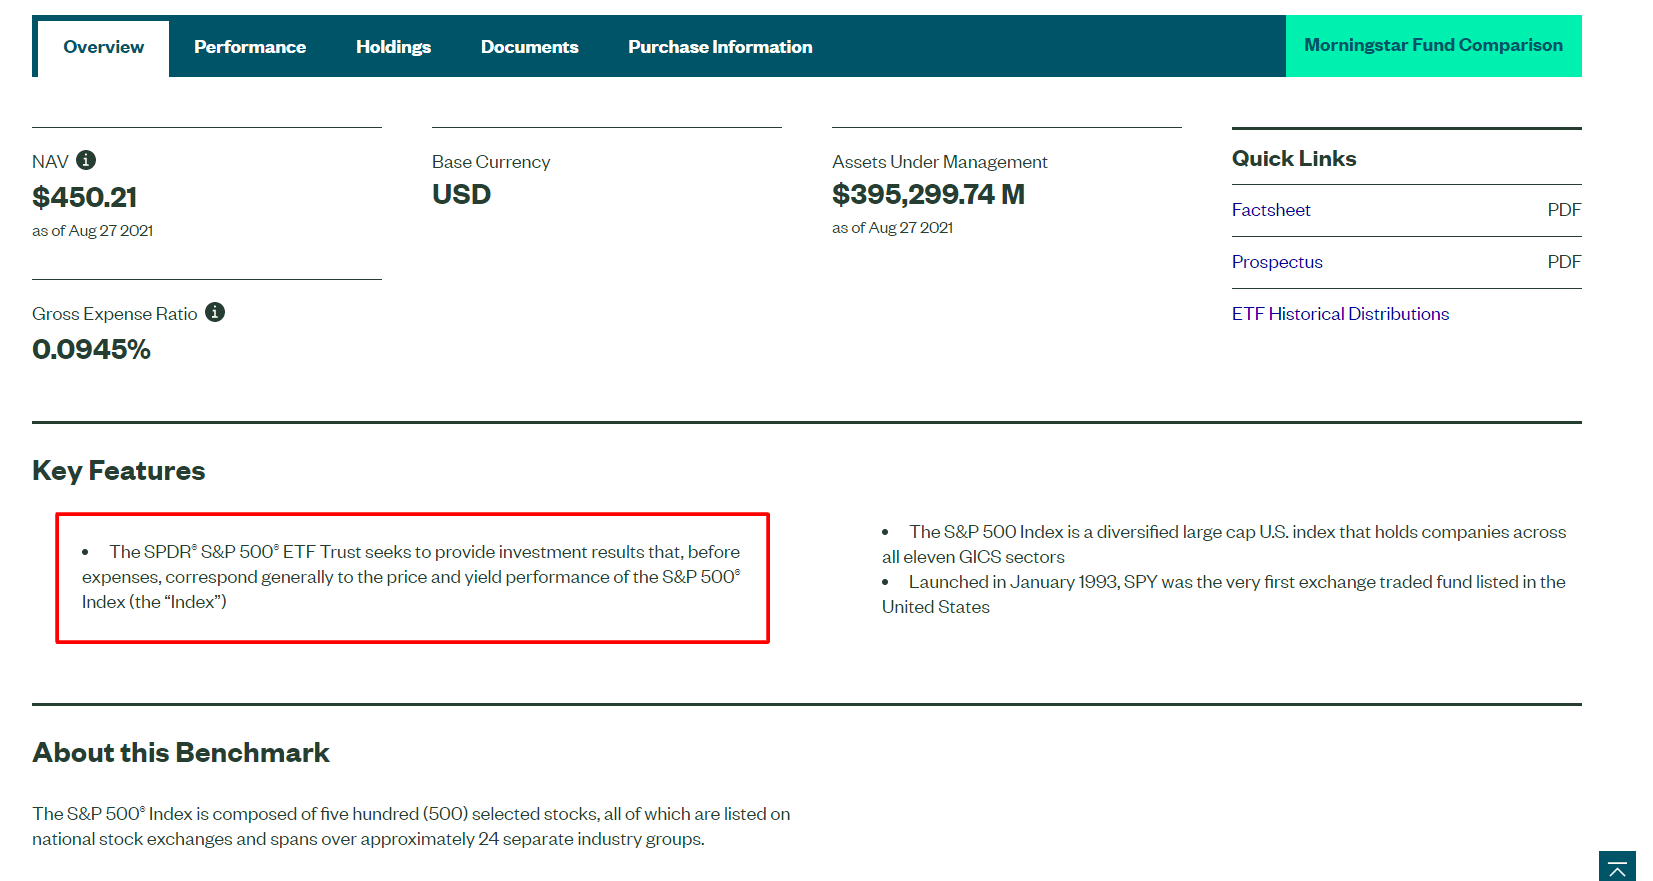Open the Factsheet link
Screen dimensions: 1653x881
pyautogui.click(x=1271, y=210)
